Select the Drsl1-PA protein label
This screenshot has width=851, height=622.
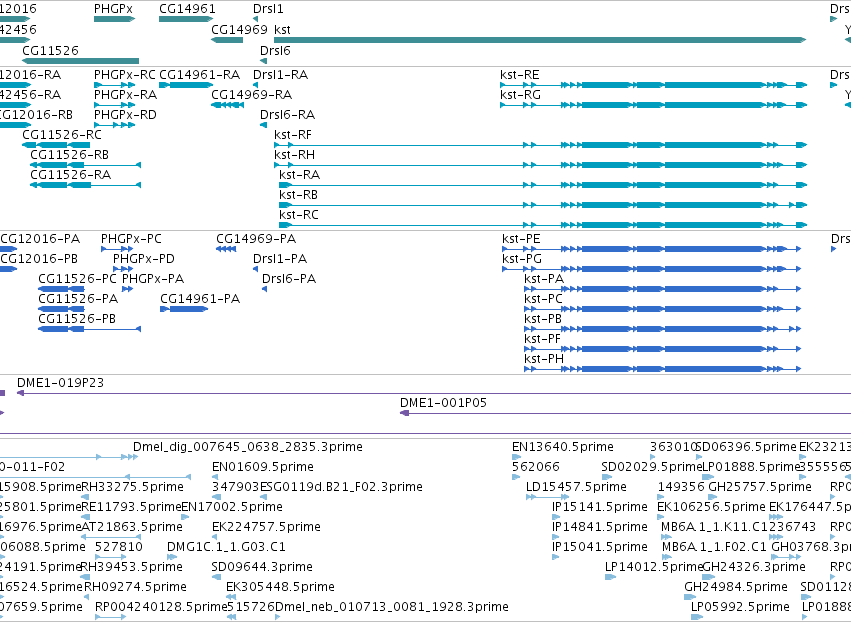coord(280,259)
